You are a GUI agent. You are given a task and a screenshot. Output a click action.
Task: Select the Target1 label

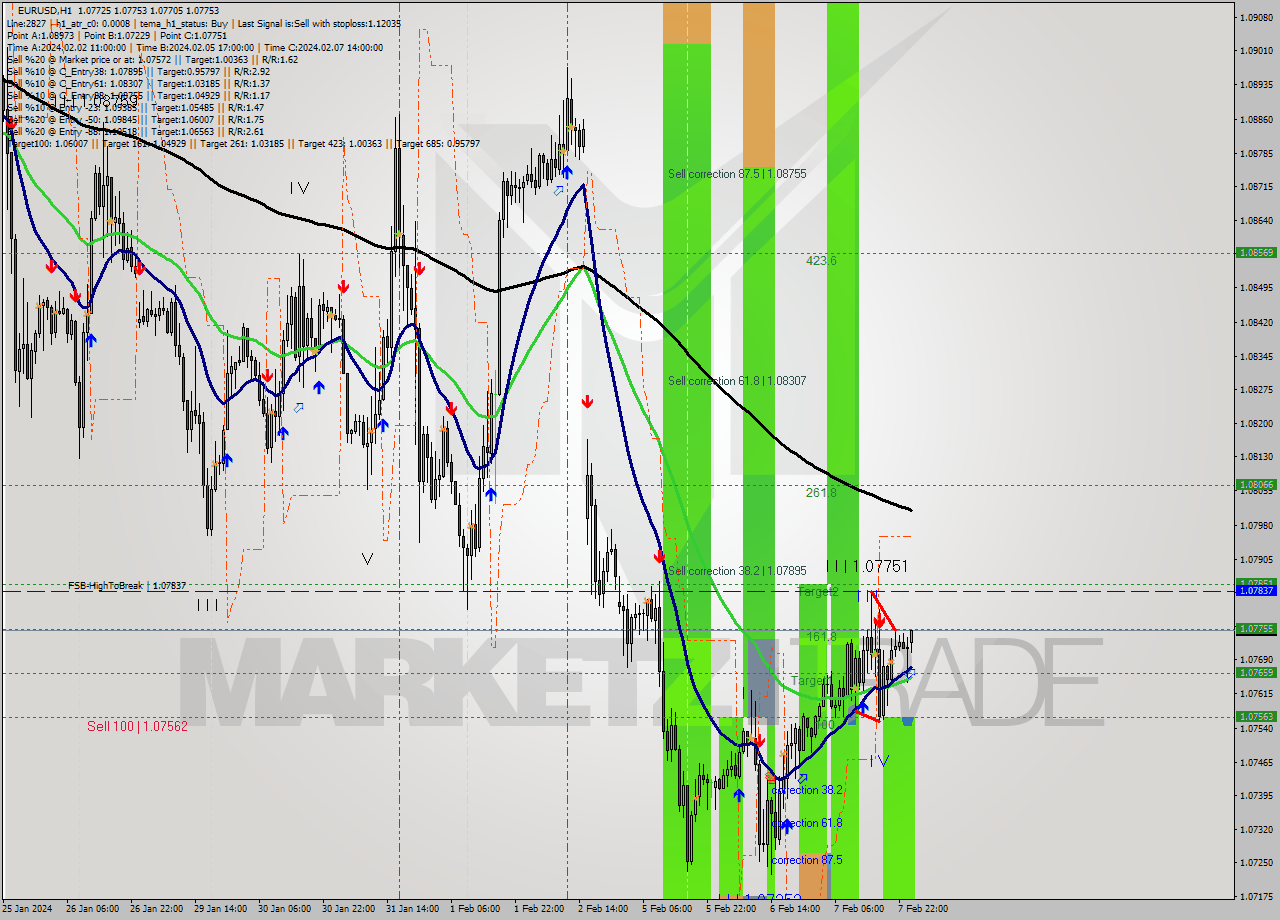(x=811, y=680)
